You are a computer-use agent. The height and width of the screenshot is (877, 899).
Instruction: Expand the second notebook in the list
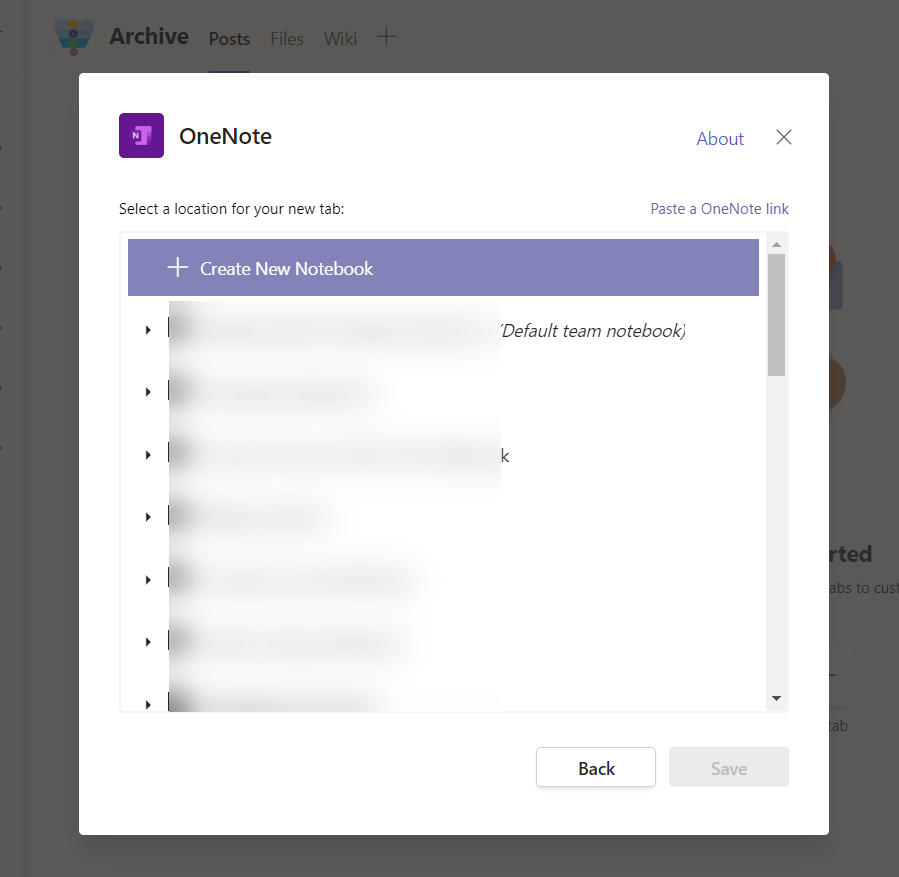[x=148, y=392]
